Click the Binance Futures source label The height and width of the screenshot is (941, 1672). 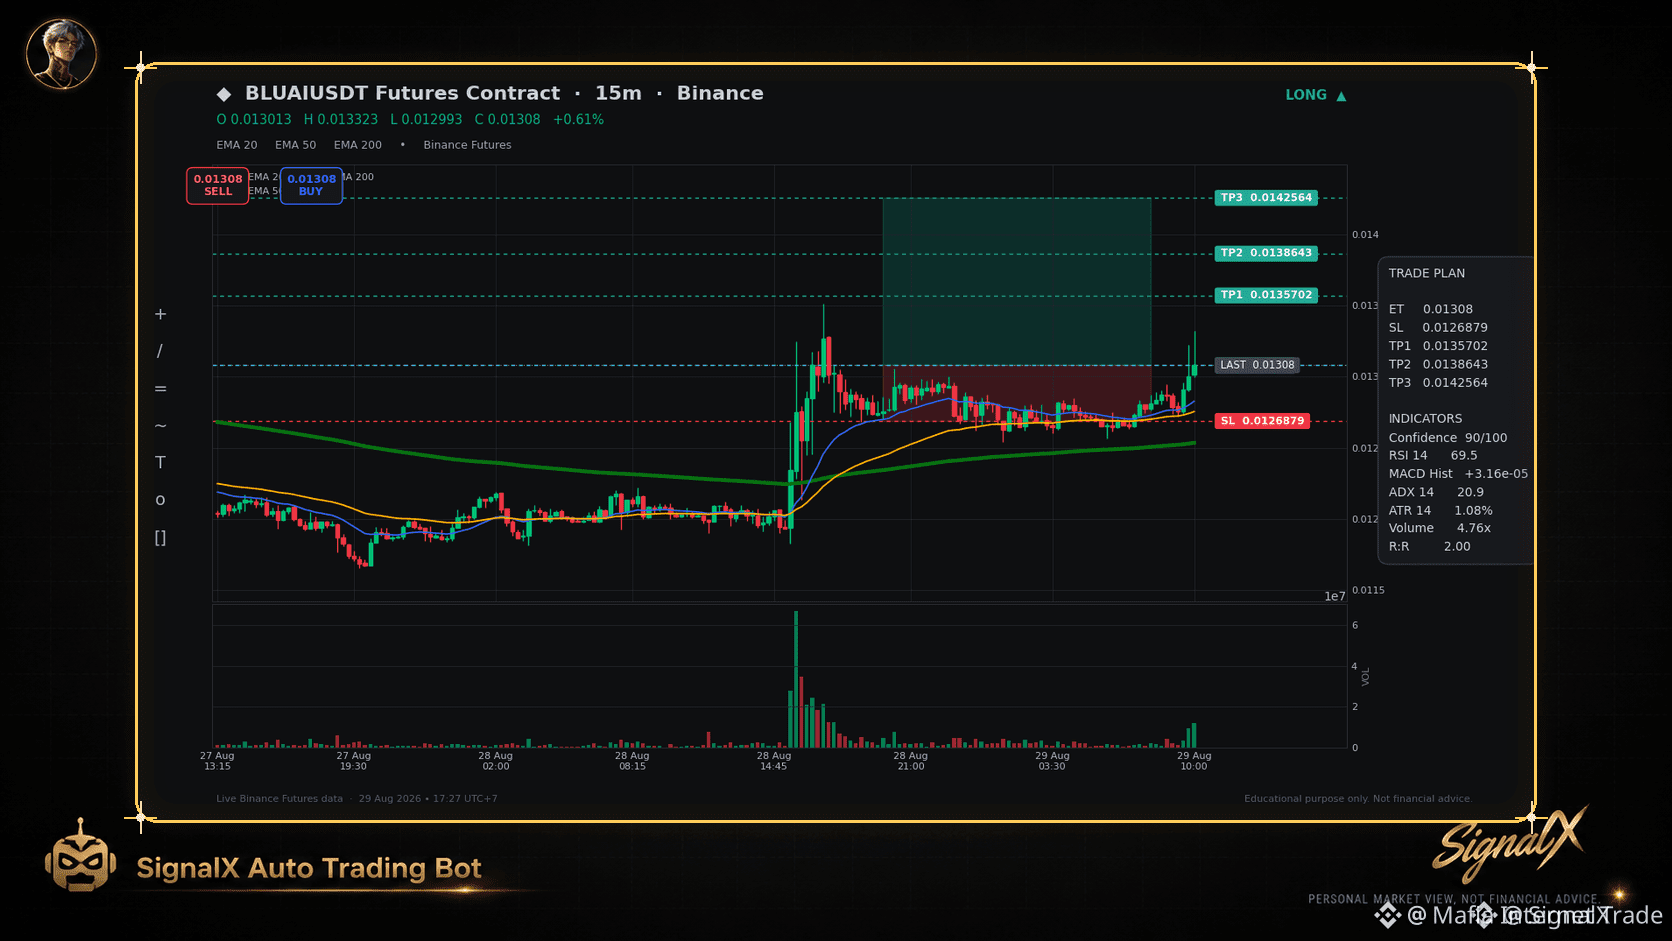[467, 145]
